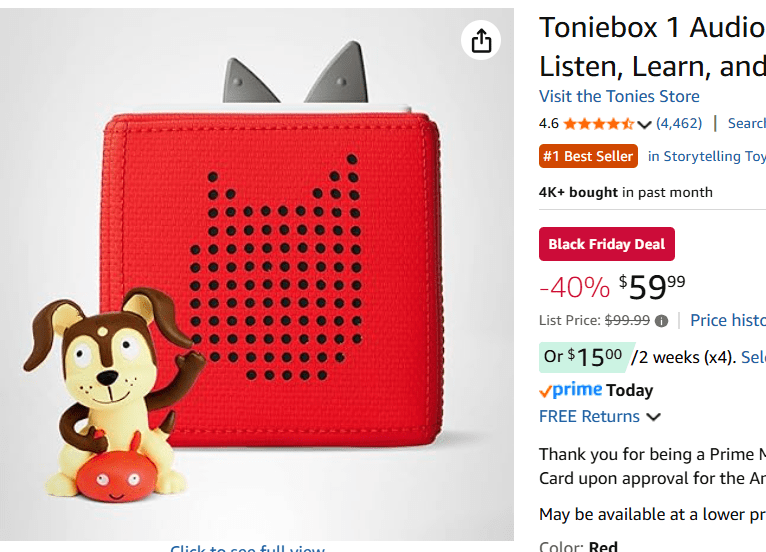The image size is (766, 552).
Task: Open the 4,462 customer ratings link
Action: tap(679, 124)
